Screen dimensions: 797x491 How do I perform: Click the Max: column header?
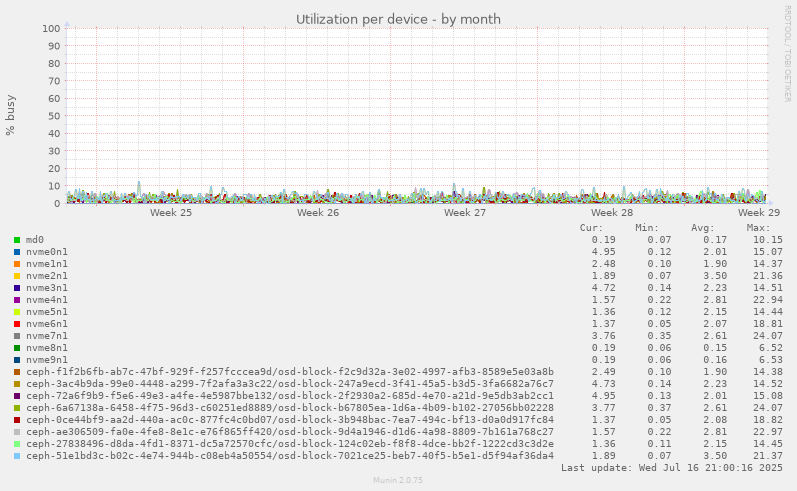[758, 228]
